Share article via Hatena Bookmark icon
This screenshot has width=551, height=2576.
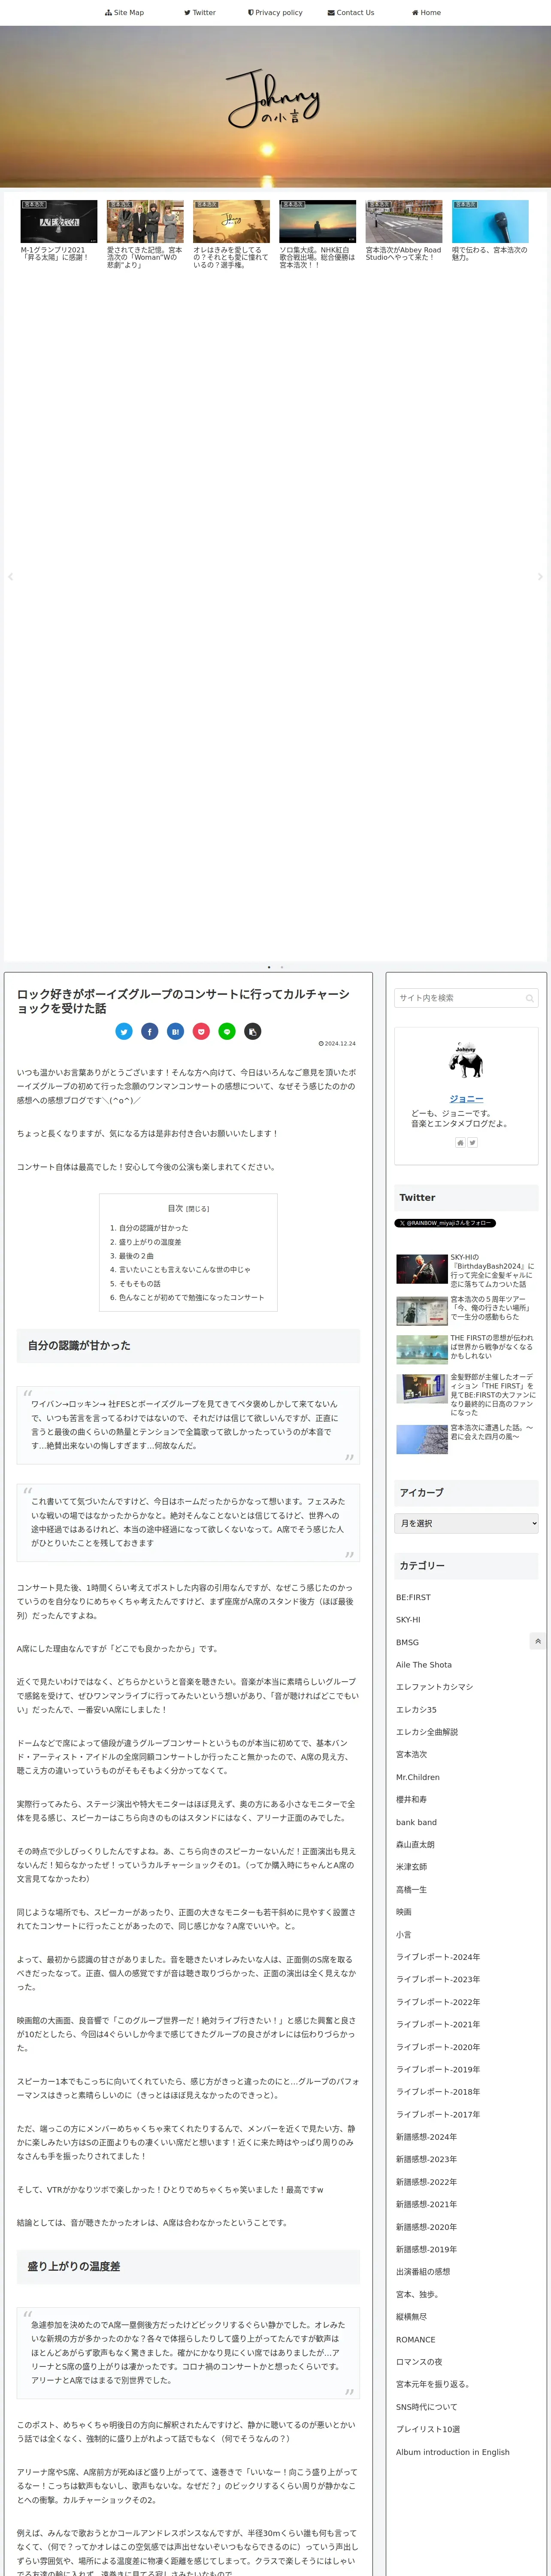pyautogui.click(x=175, y=1031)
